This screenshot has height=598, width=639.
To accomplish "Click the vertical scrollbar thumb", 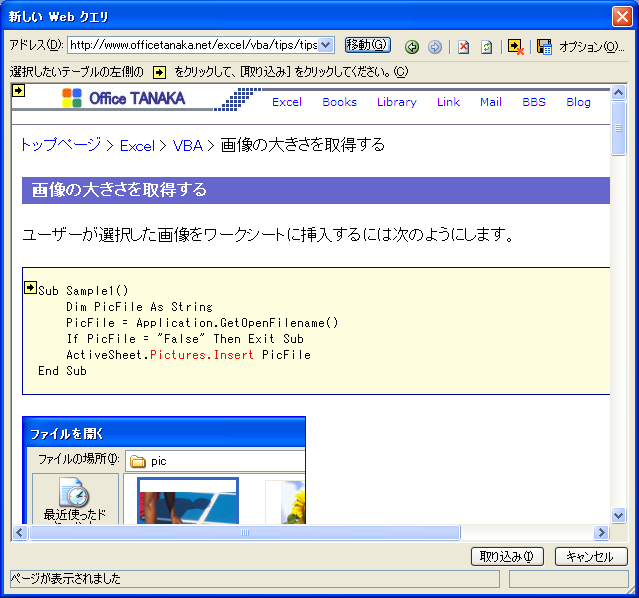I will (x=618, y=128).
